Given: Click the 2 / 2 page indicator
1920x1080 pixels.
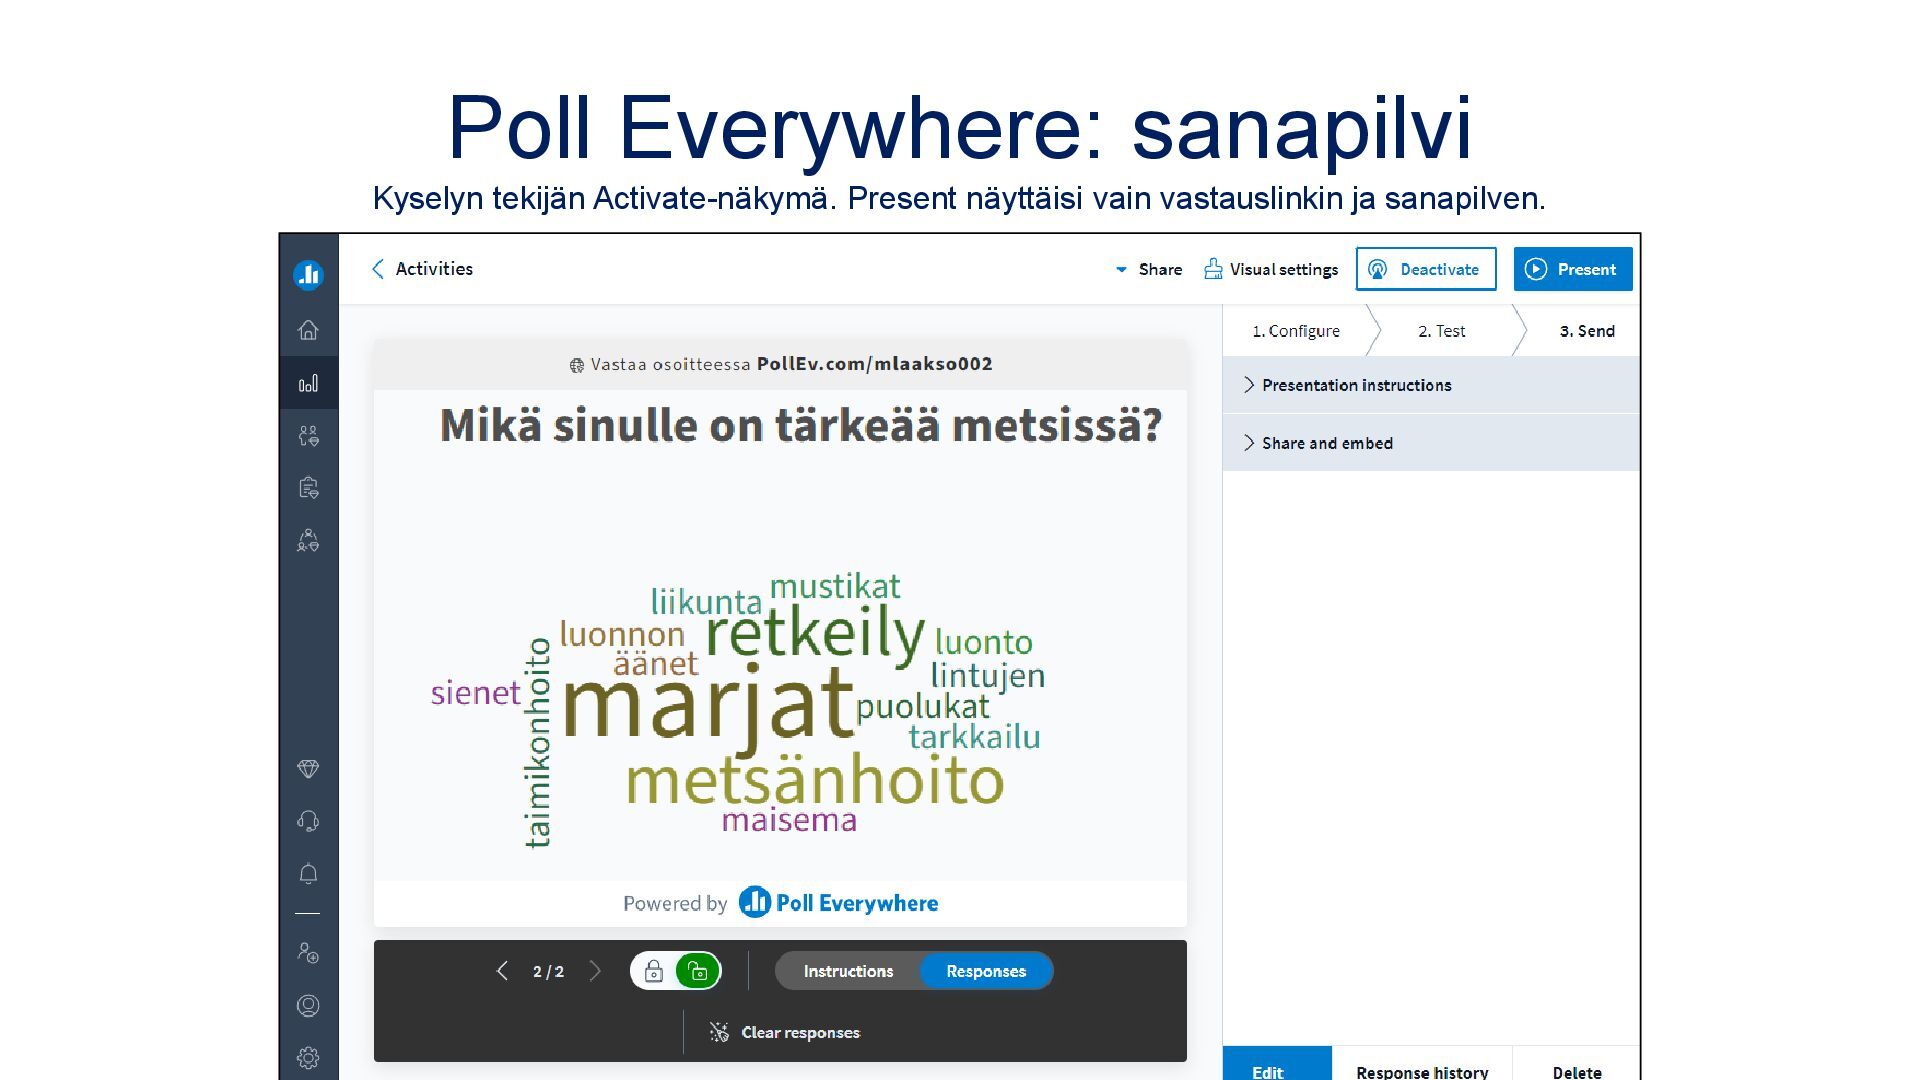Looking at the screenshot, I should tap(548, 971).
